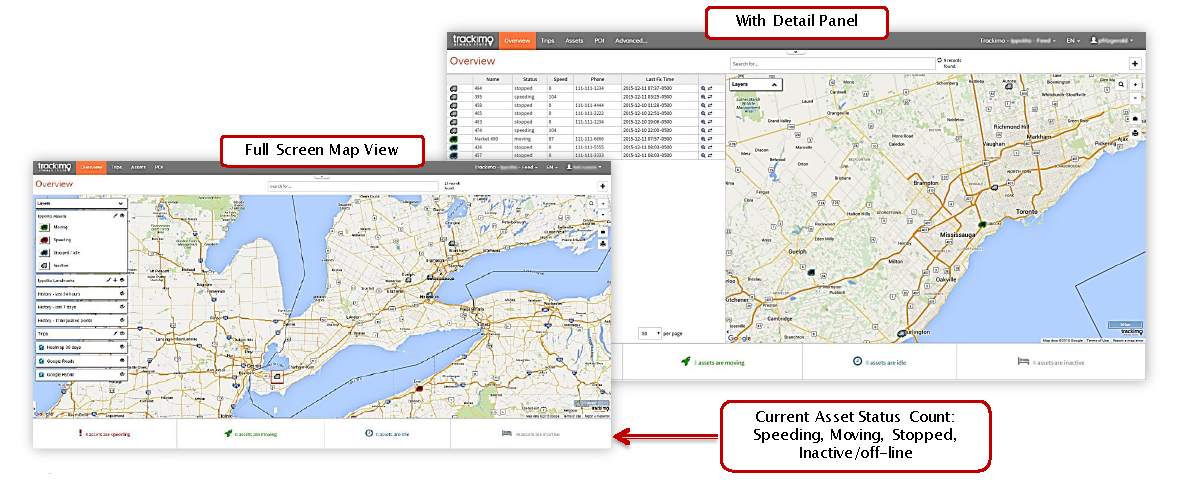The height and width of the screenshot is (497, 1180).
Task: Sort table by Speed column header
Action: [559, 79]
